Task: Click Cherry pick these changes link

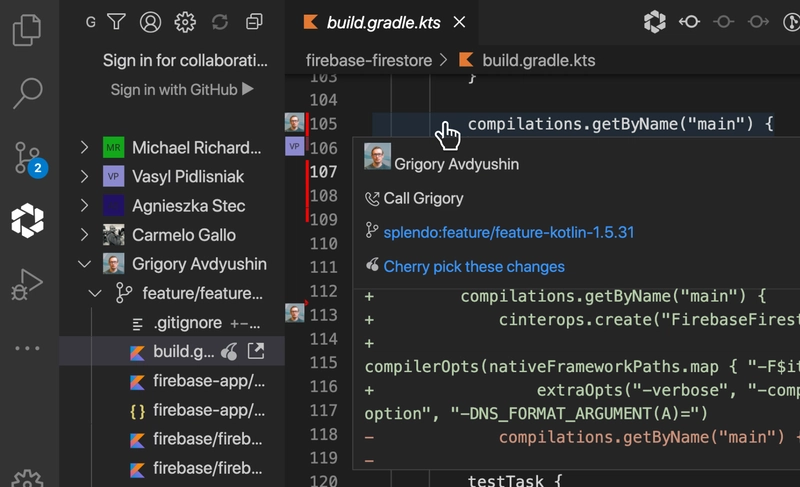Action: click(x=474, y=267)
